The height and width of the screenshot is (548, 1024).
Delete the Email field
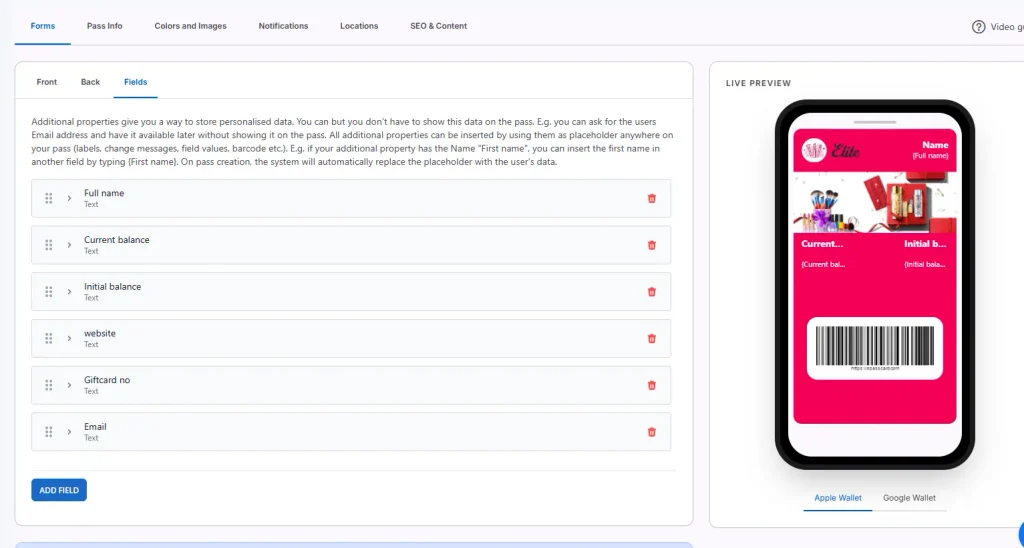[651, 432]
